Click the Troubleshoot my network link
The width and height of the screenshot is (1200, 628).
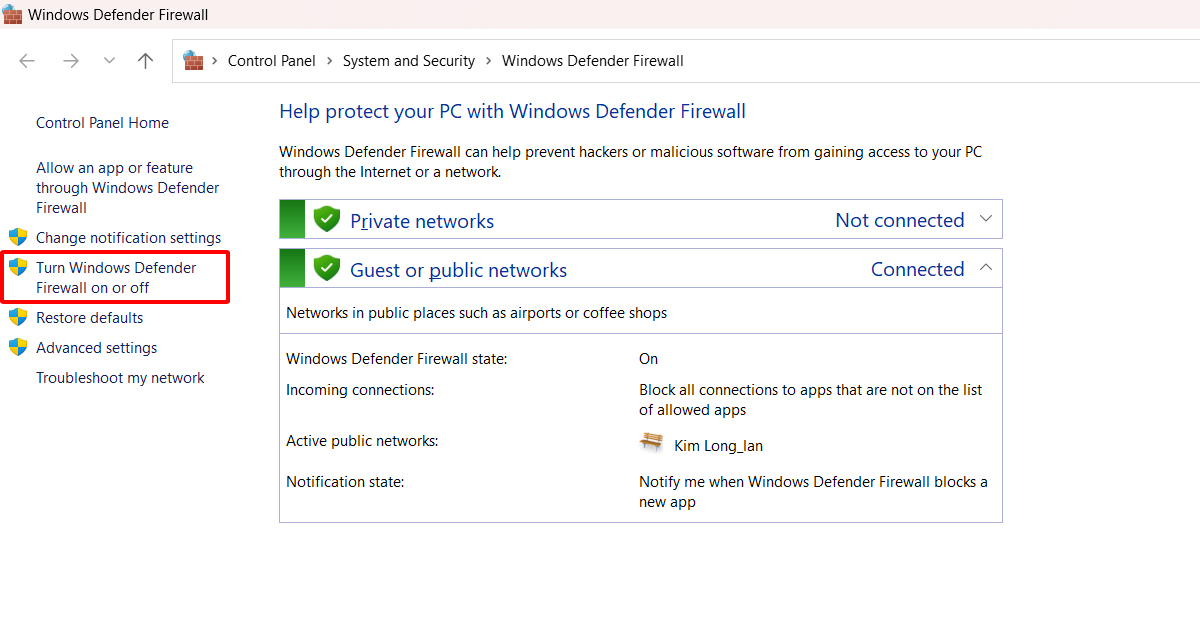click(x=120, y=377)
